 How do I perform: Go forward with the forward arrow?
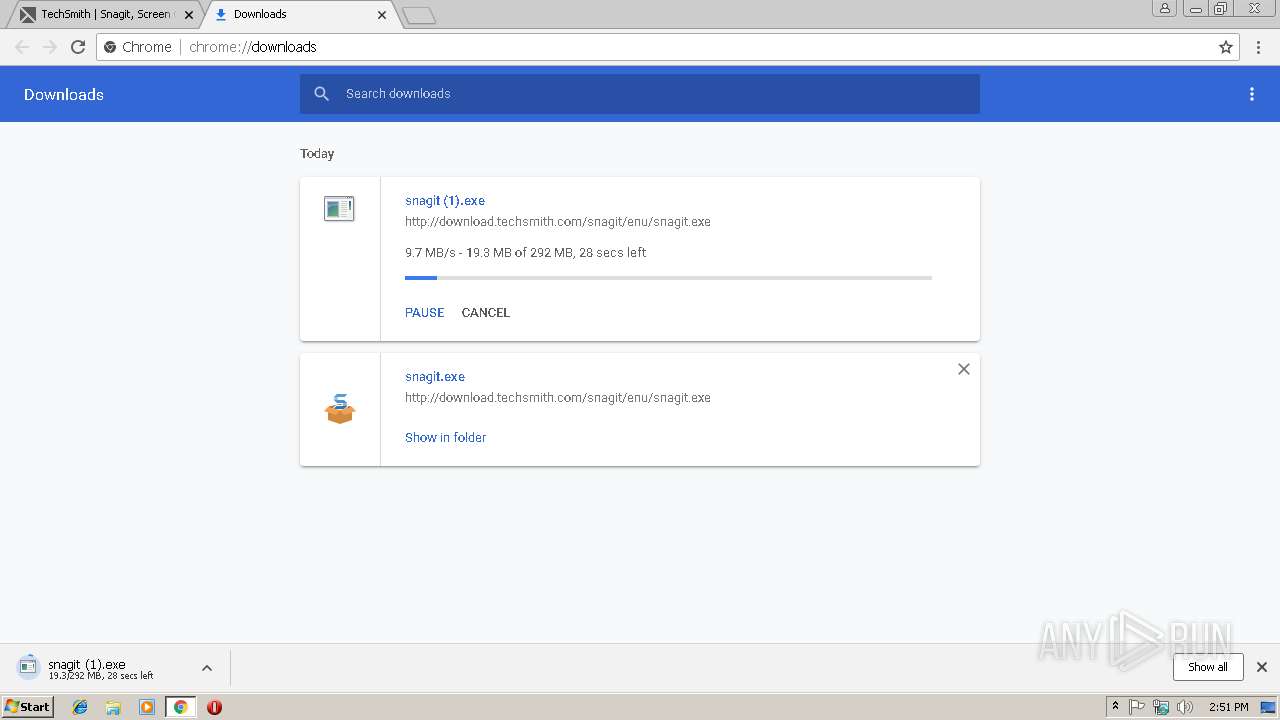coord(50,47)
